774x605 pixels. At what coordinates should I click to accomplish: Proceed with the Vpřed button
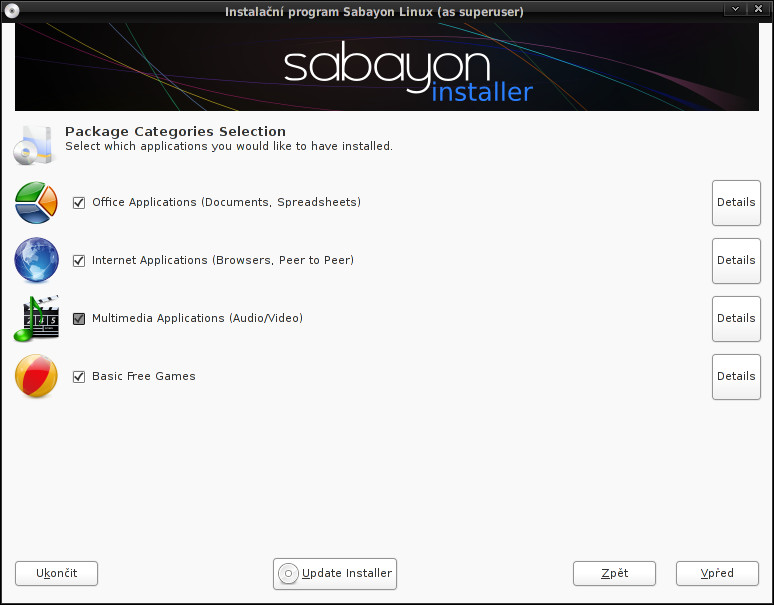click(717, 573)
